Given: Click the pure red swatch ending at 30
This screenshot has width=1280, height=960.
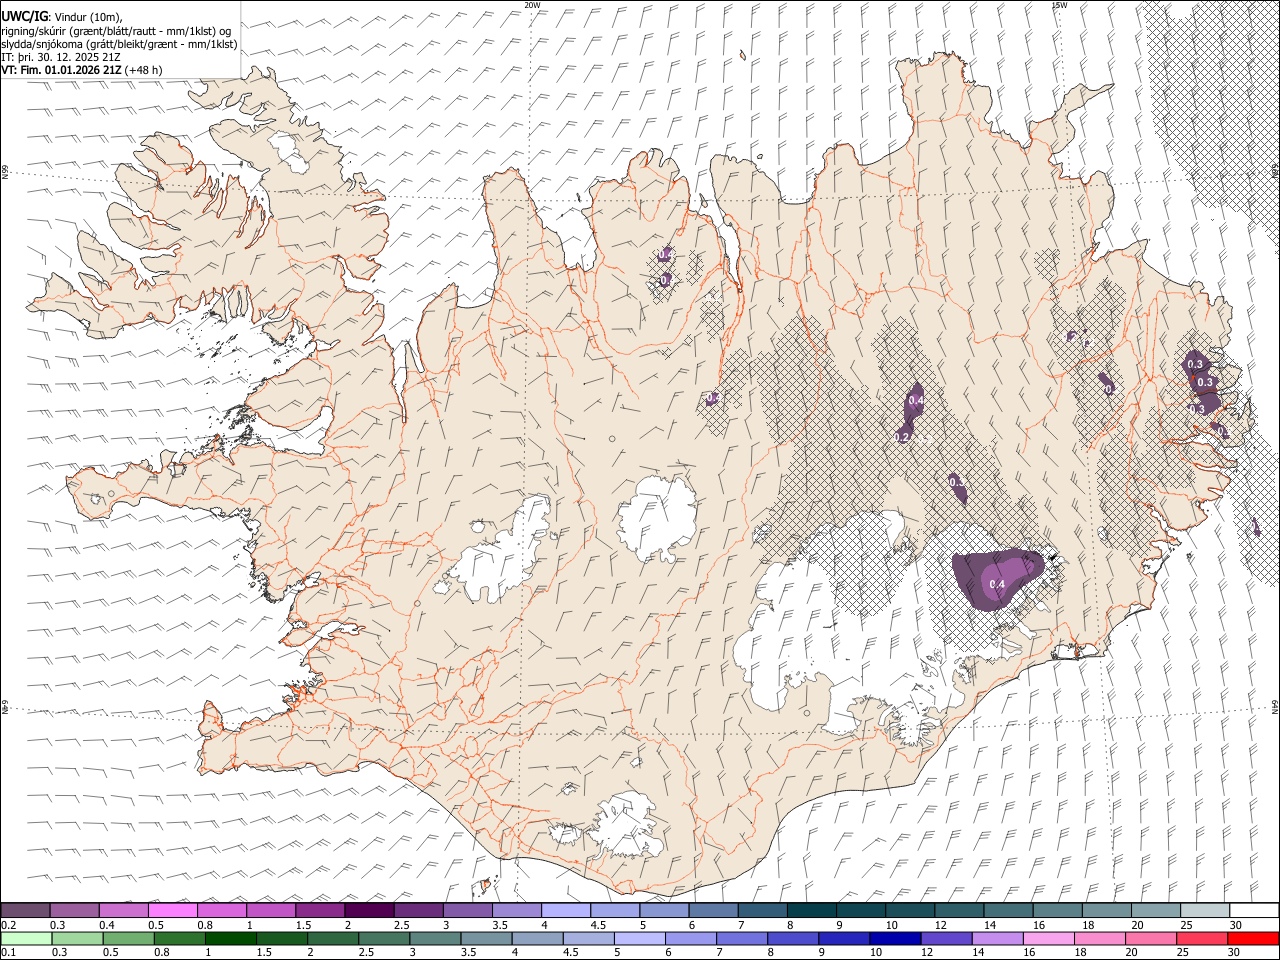Looking at the screenshot, I should [x=1253, y=938].
